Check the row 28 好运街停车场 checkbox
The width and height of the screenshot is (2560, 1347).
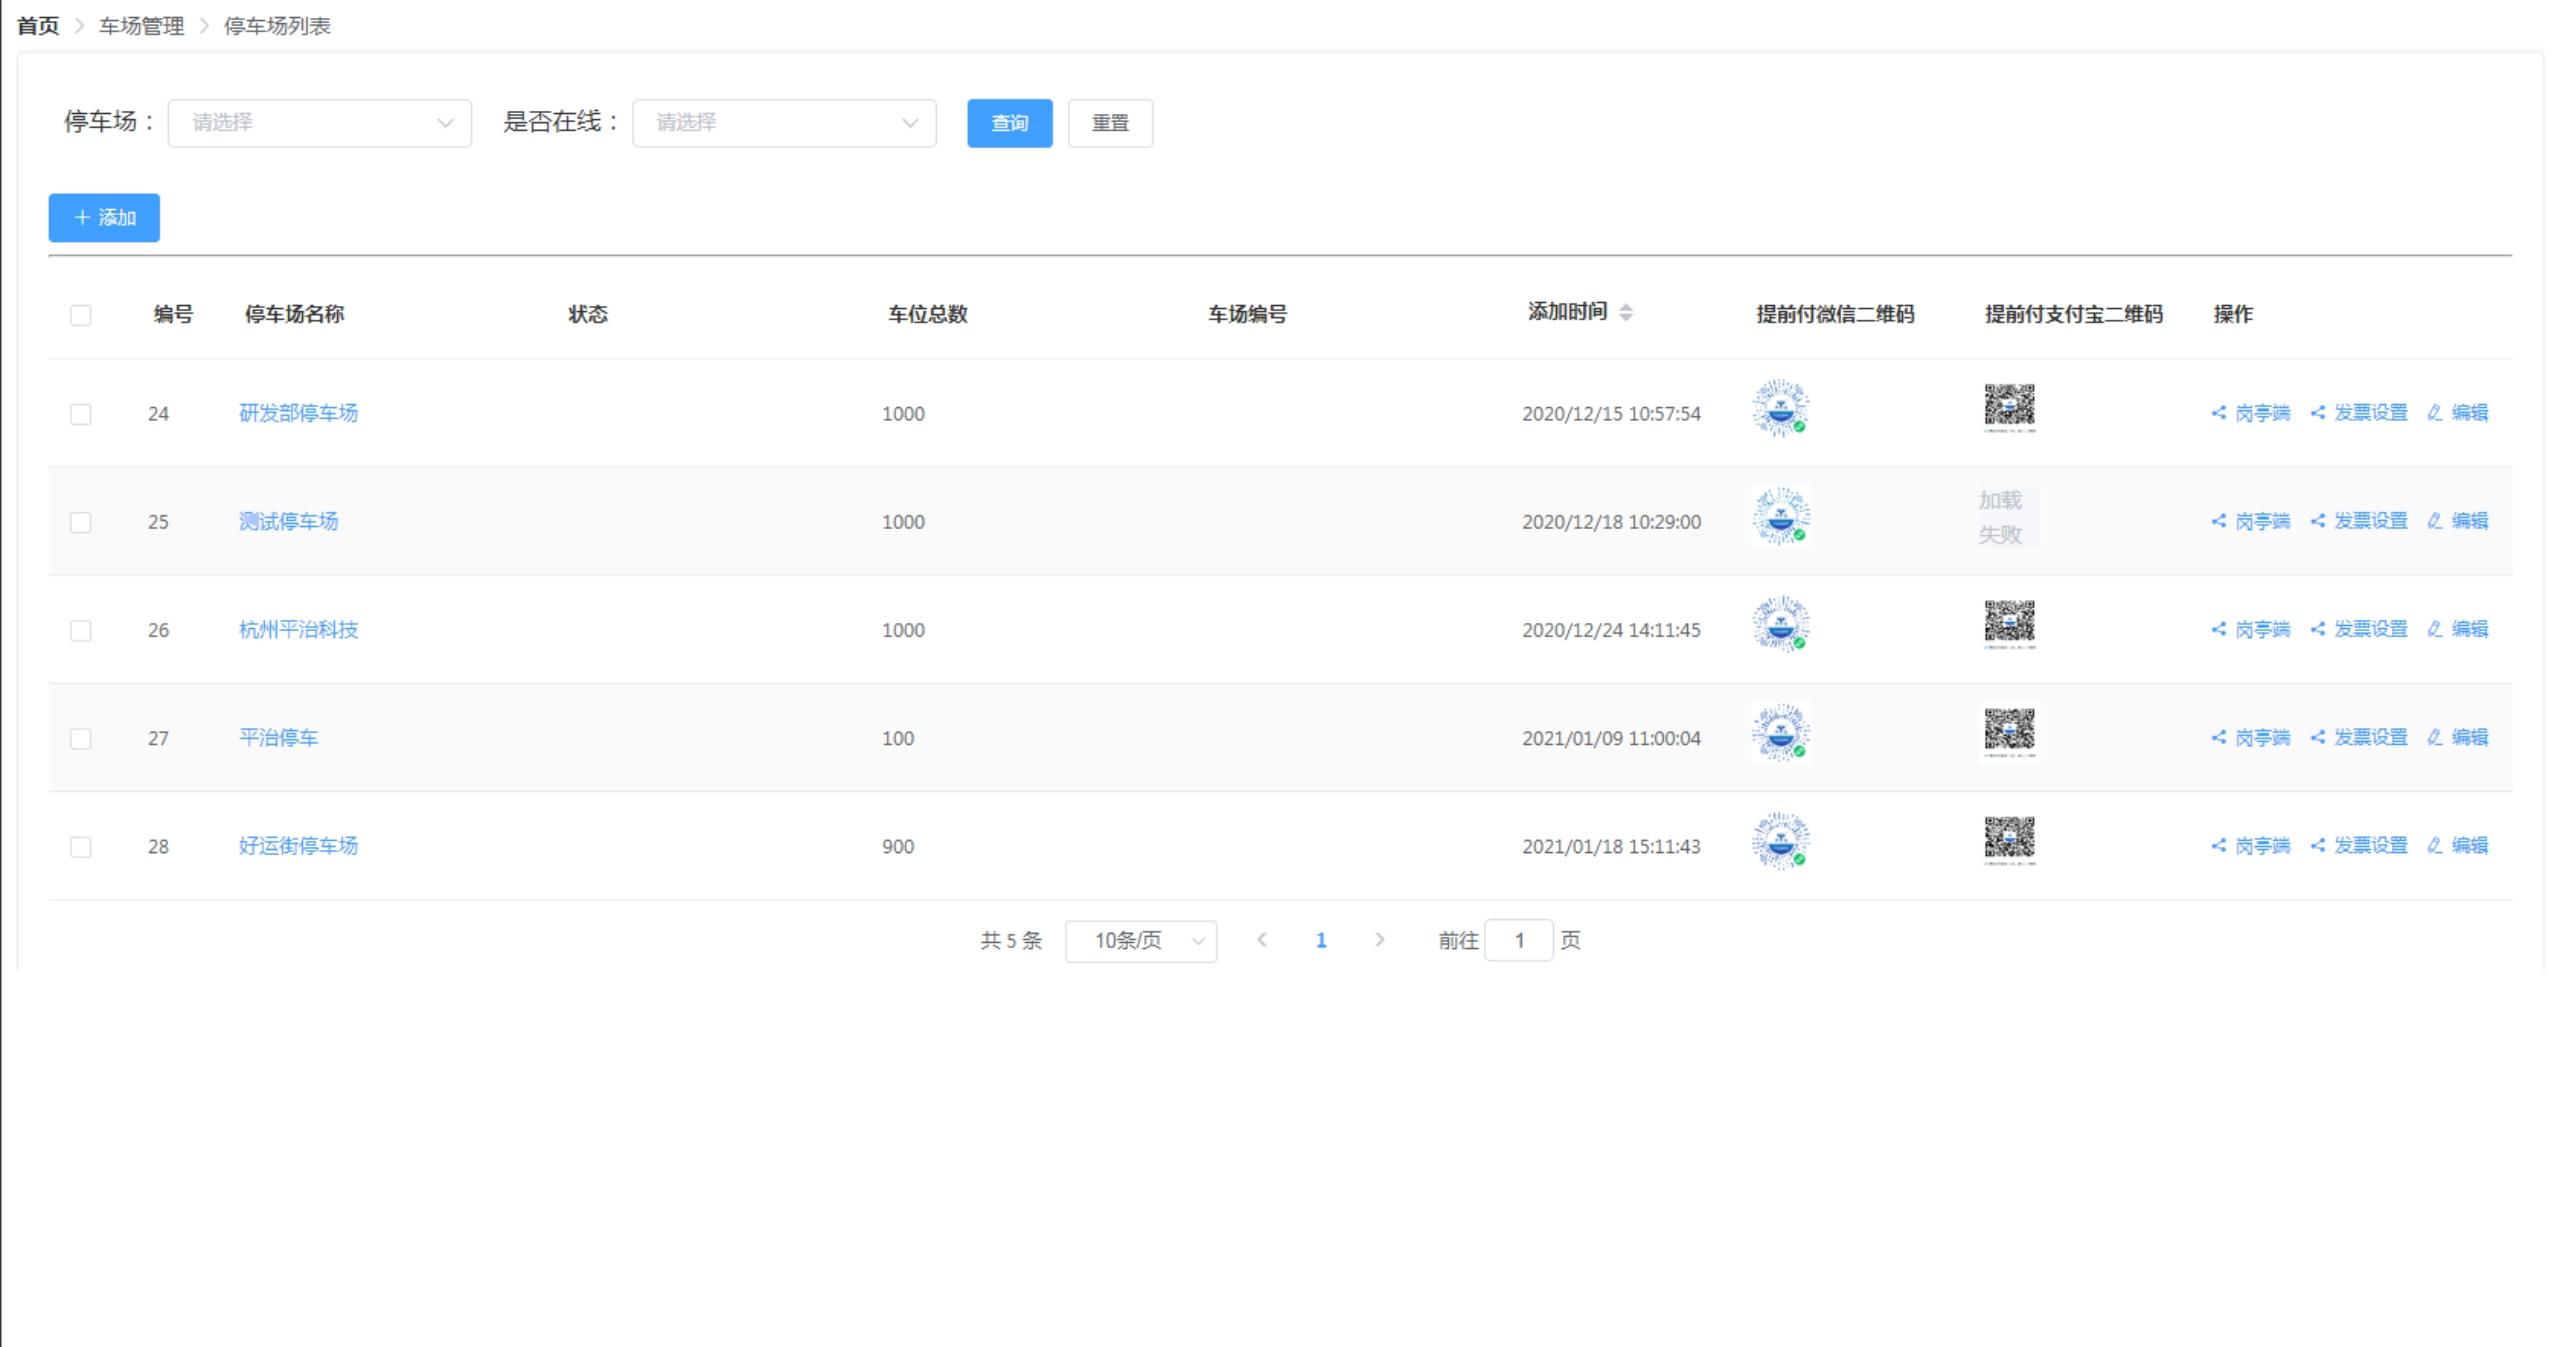pos(81,847)
